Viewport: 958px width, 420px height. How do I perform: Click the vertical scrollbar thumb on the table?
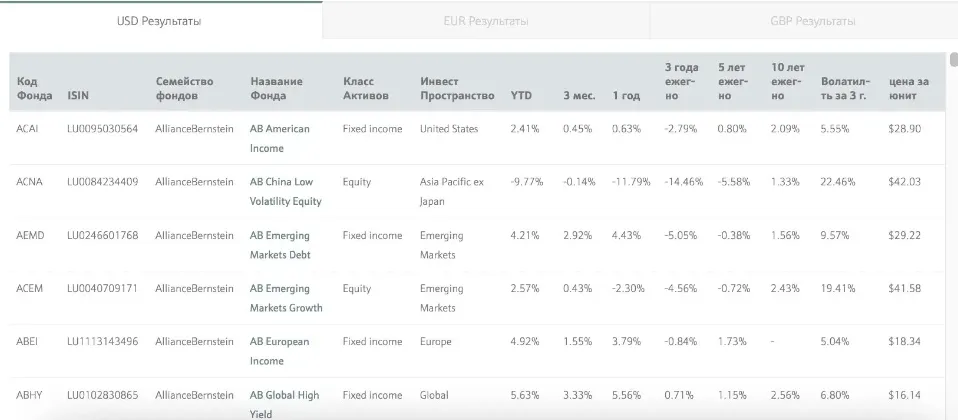click(954, 60)
